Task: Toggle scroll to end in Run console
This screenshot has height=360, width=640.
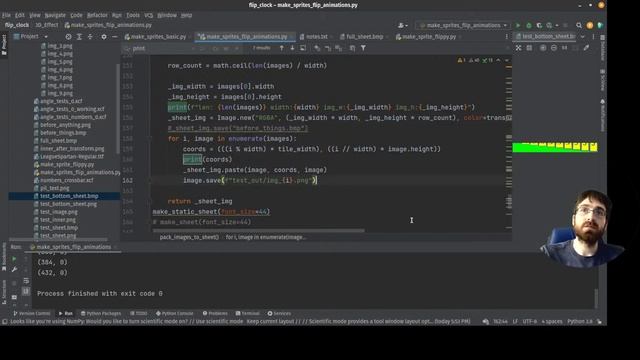Action: pos(26,291)
